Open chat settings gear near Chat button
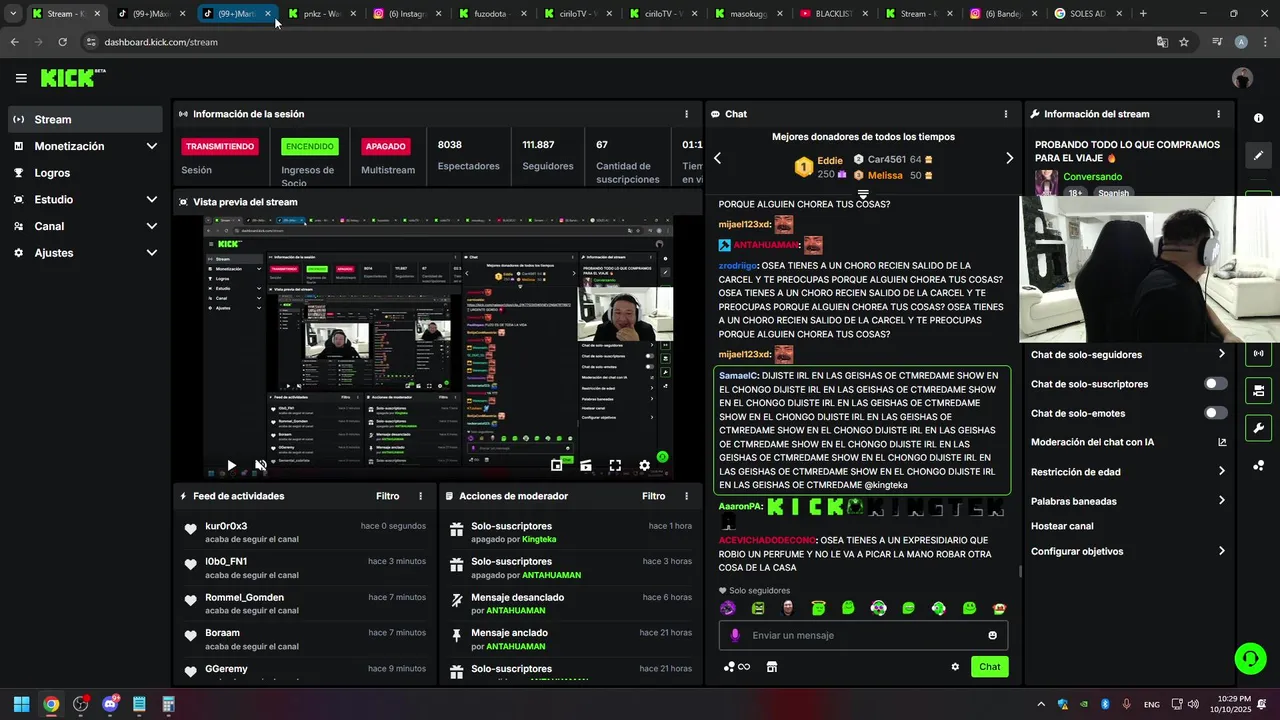1280x720 pixels. [x=955, y=667]
